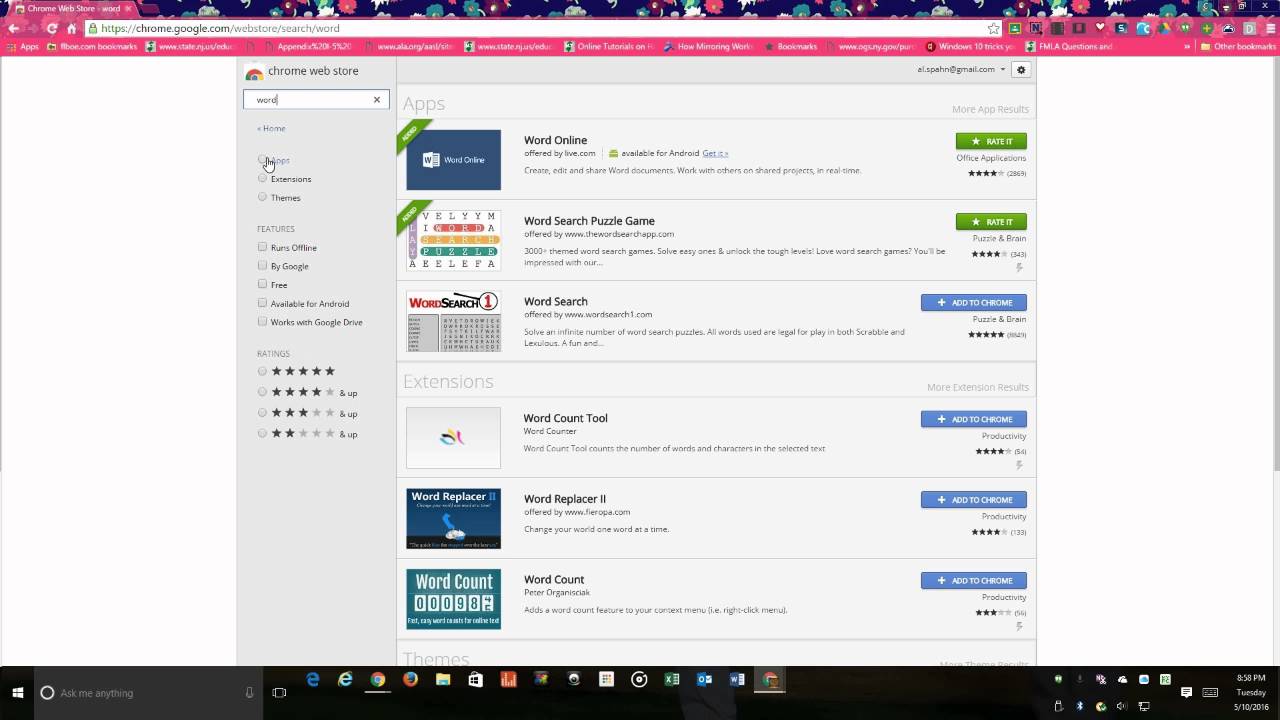Add Word Replacer II to Chrome
This screenshot has height=720, width=1280.
(x=974, y=500)
